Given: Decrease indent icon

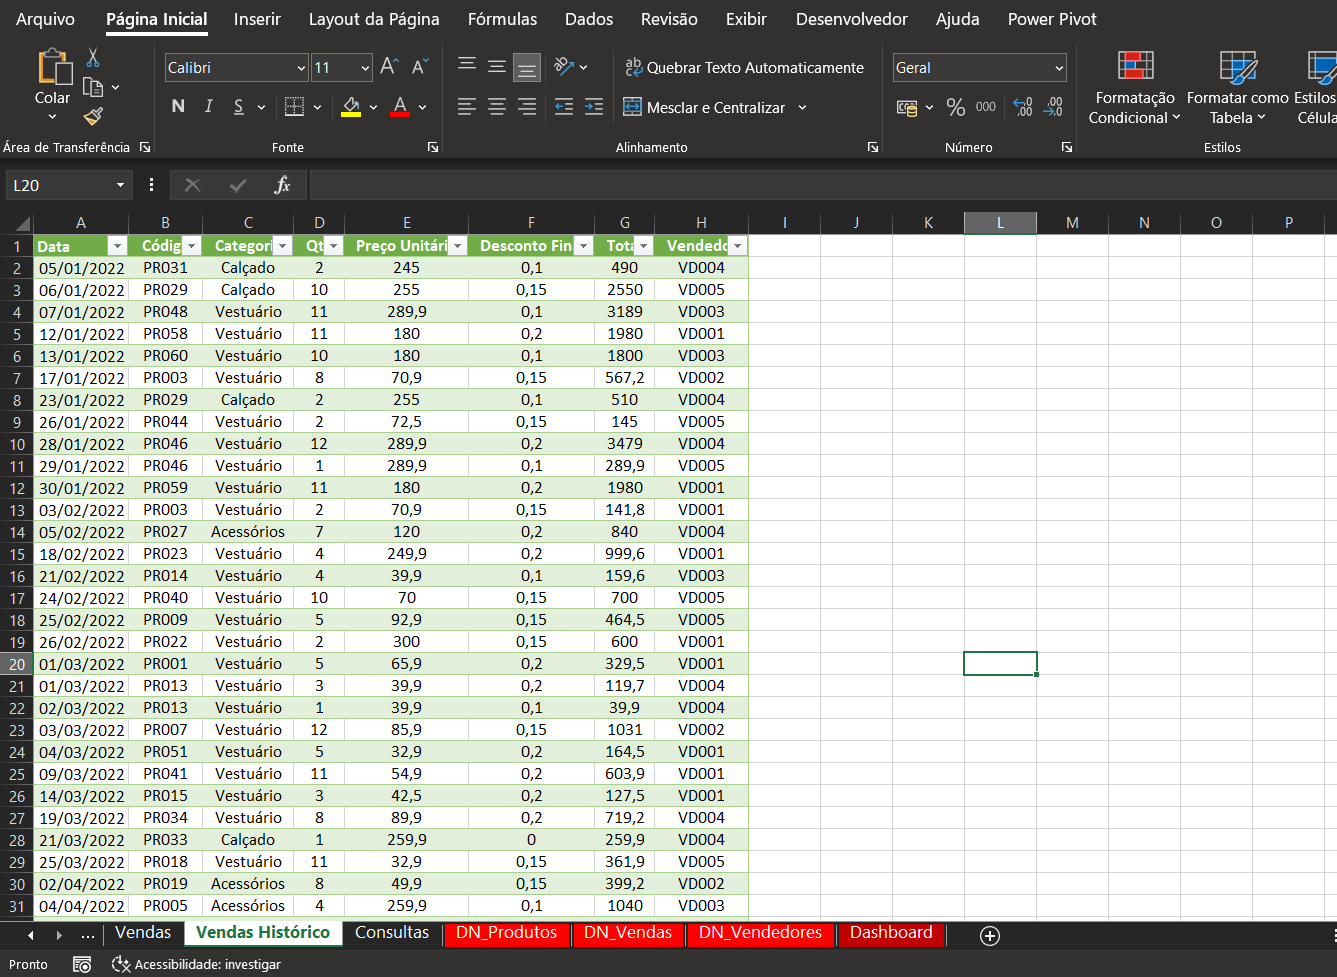Looking at the screenshot, I should coord(564,106).
